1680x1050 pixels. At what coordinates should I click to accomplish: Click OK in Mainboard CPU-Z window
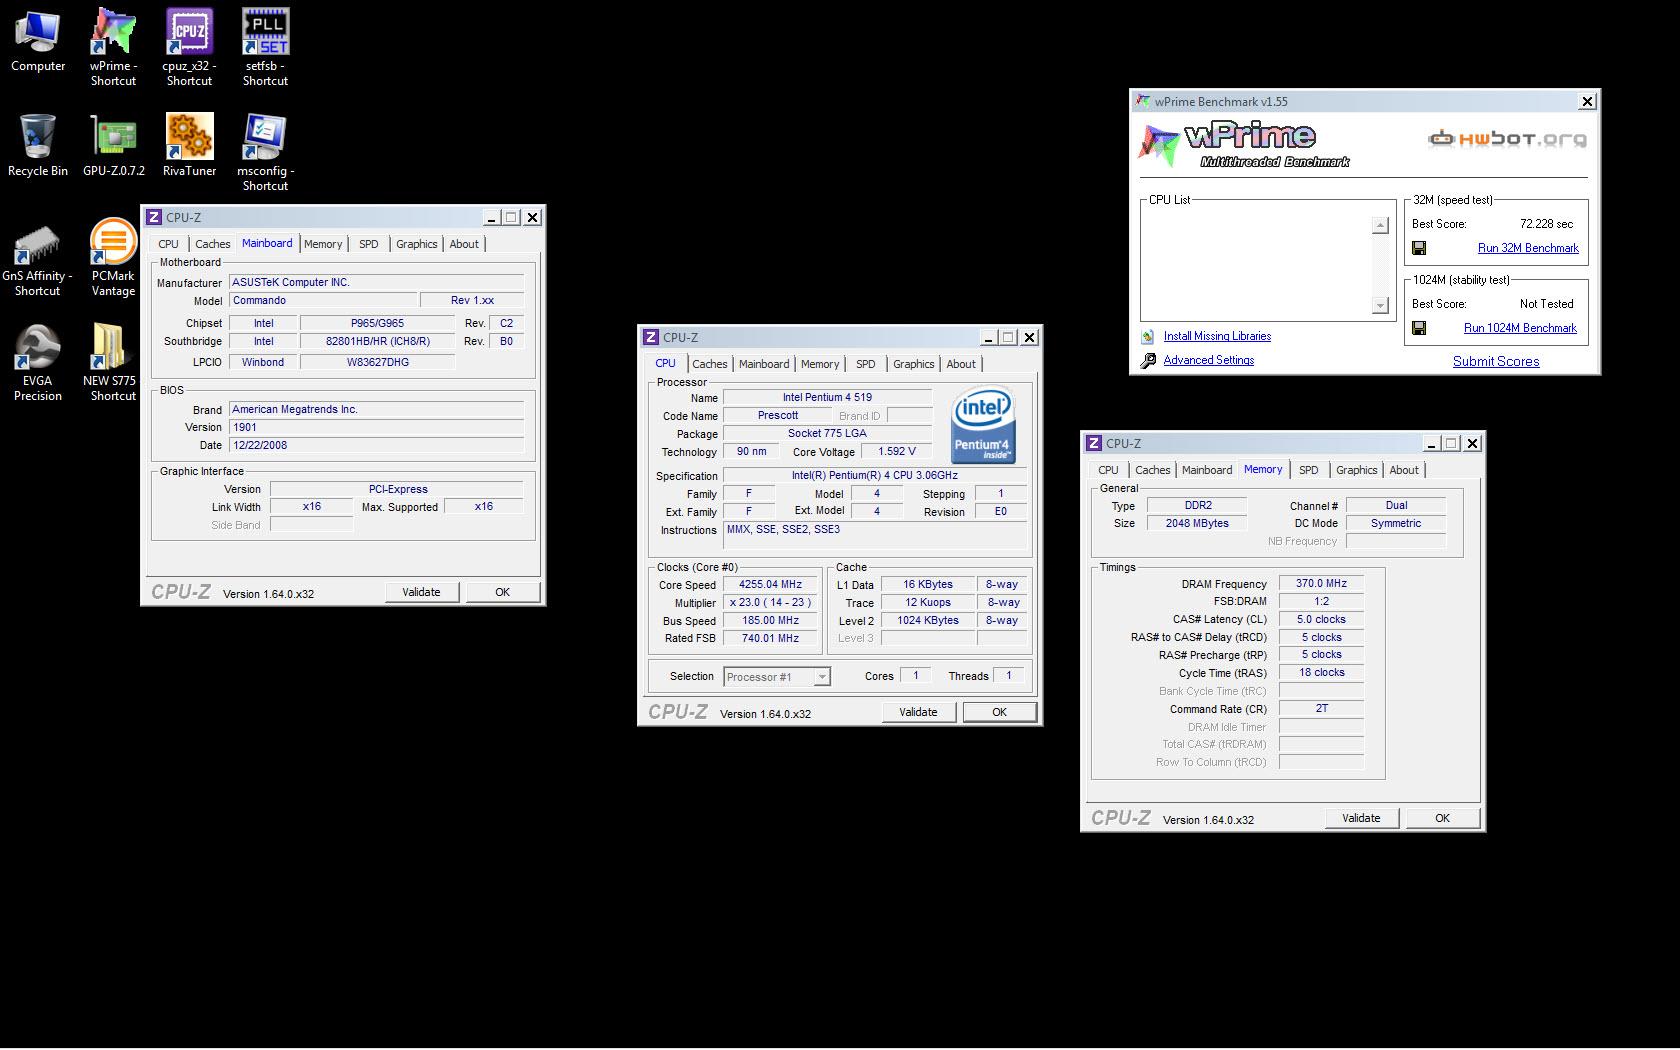pyautogui.click(x=503, y=592)
